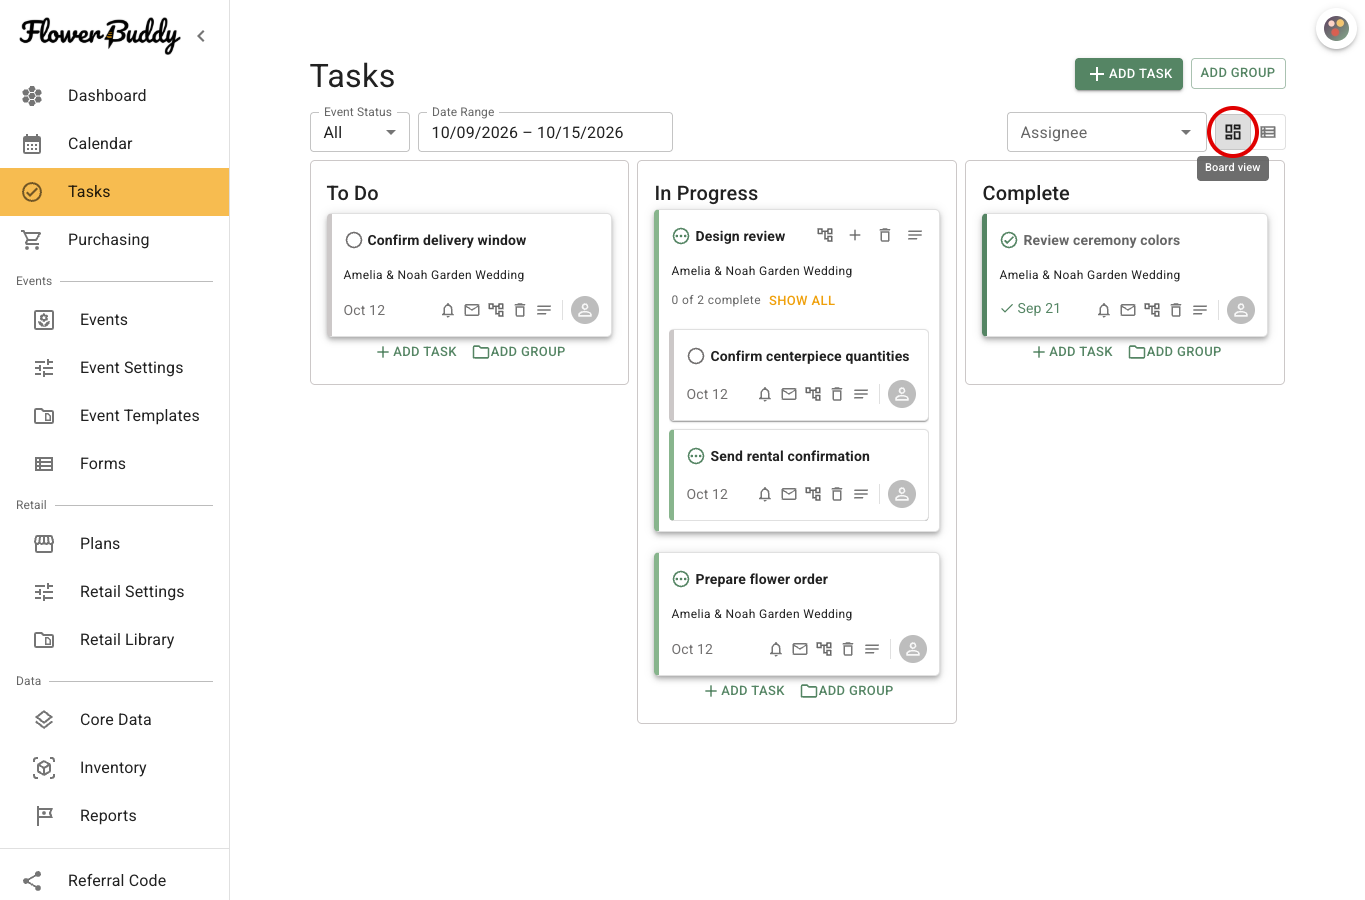This screenshot has width=1365, height=900.
Task: Click the email icon on Review ceremony colors
Action: coord(1128,310)
